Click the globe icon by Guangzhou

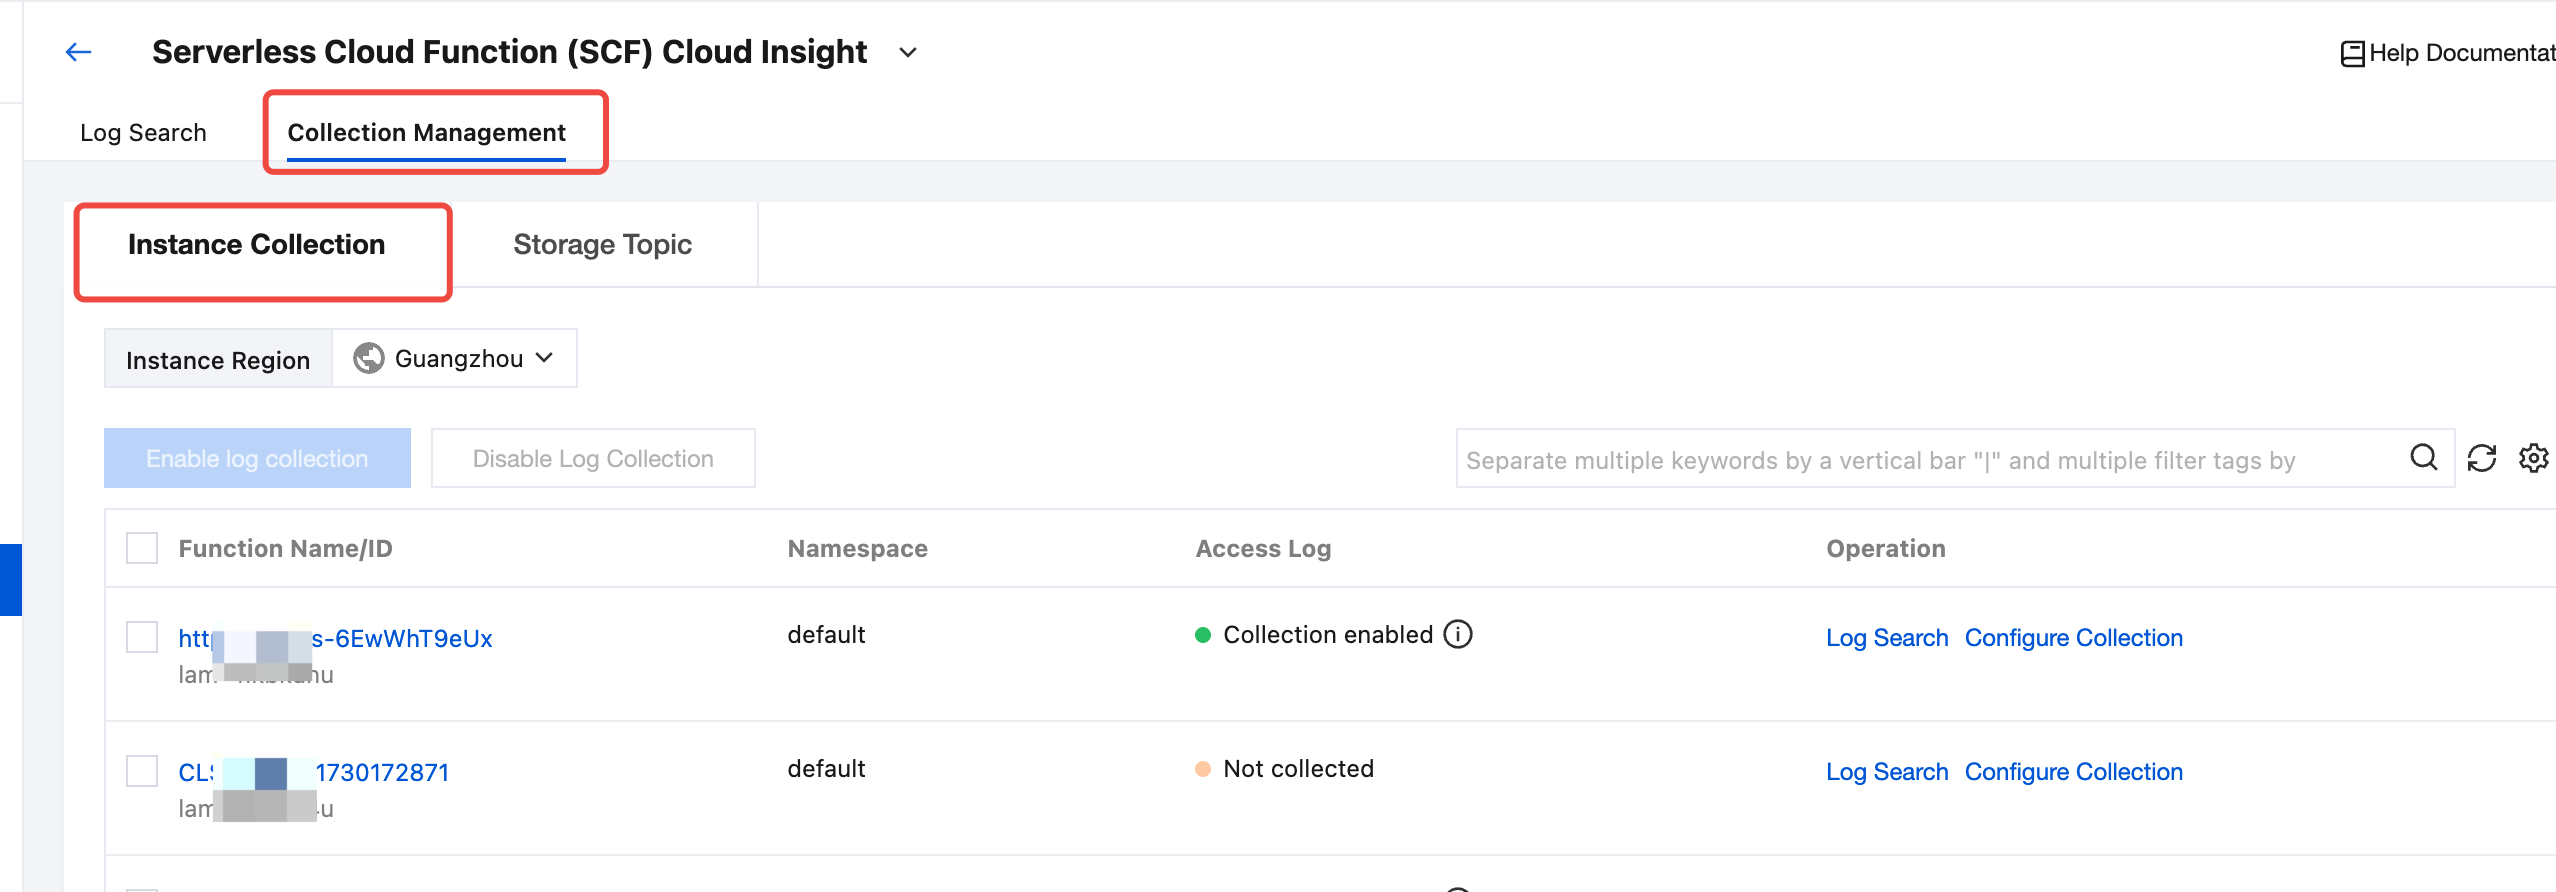[x=369, y=358]
